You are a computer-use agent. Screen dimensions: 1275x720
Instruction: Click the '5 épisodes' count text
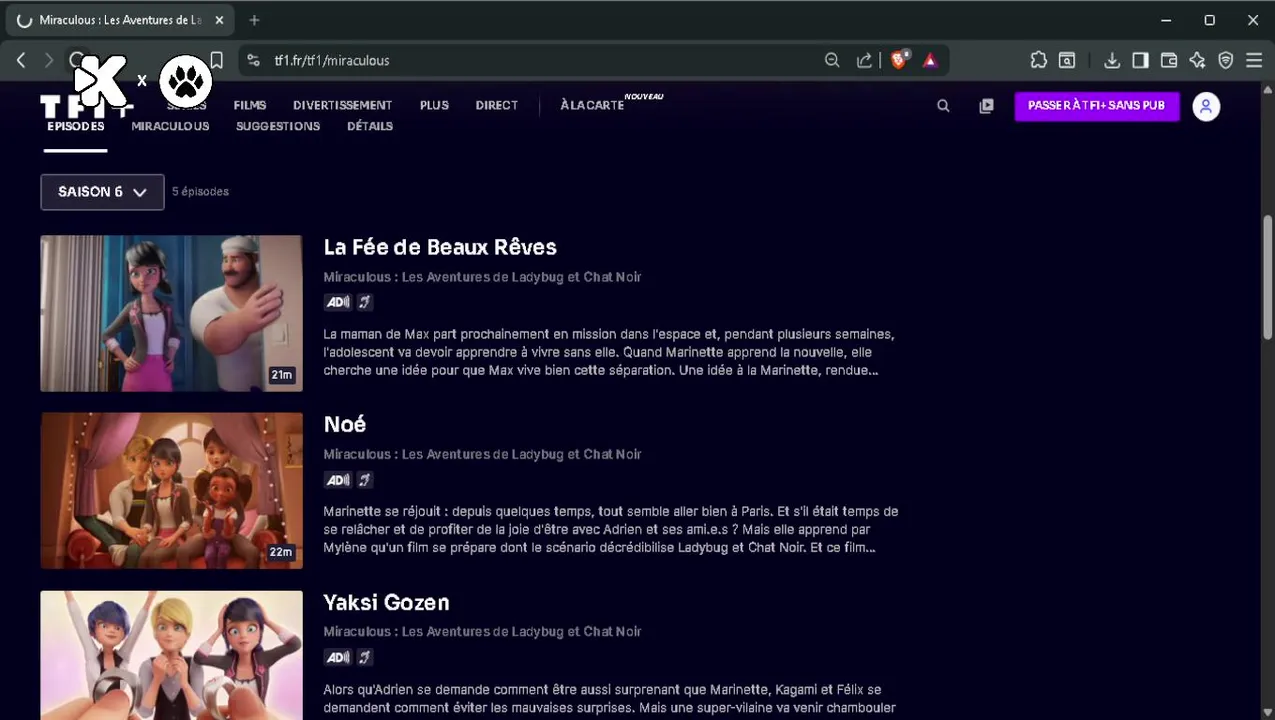[200, 191]
